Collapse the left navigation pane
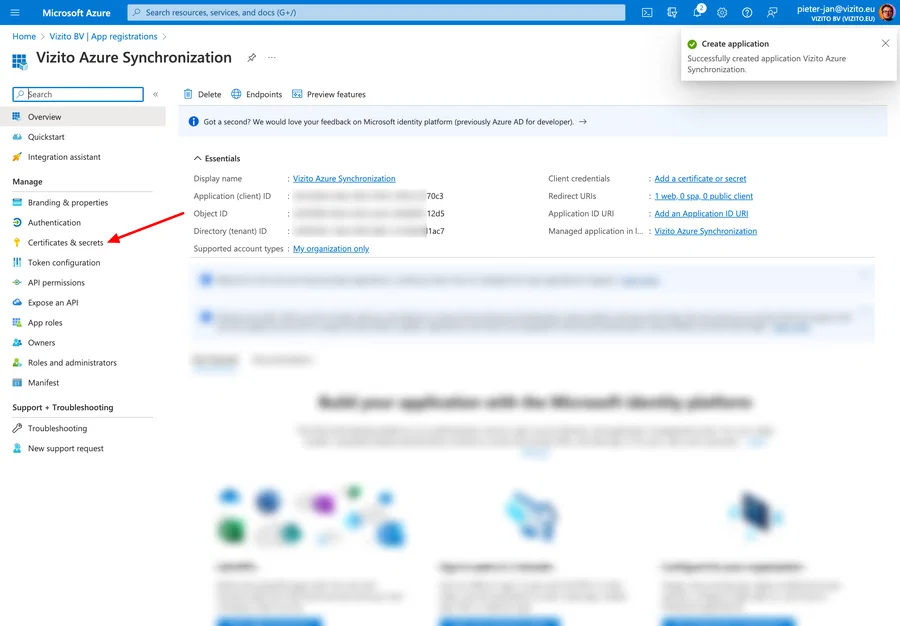The width and height of the screenshot is (900, 626). 157,93
